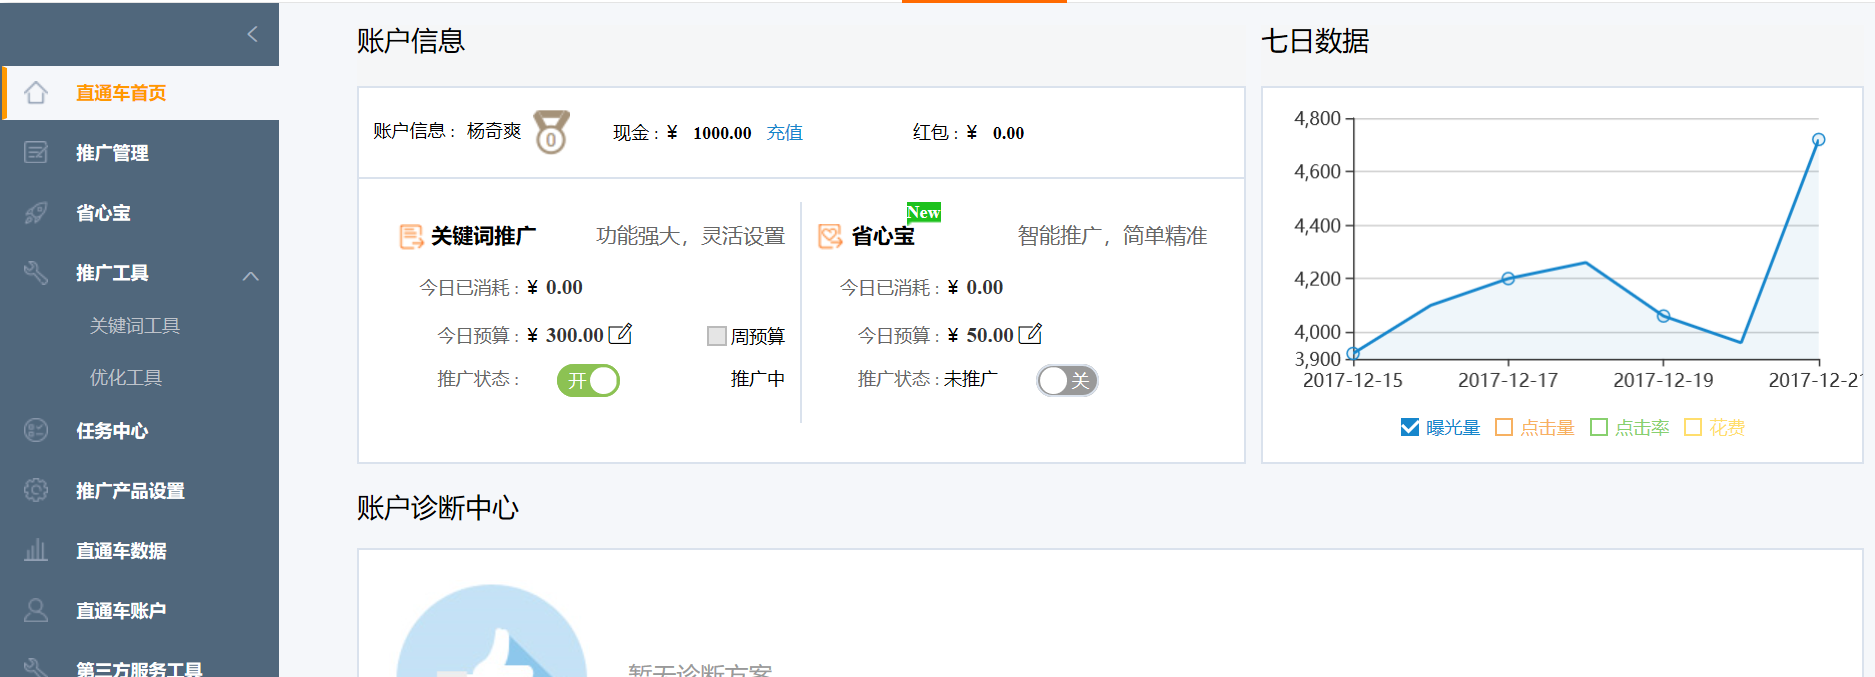The height and width of the screenshot is (677, 1875).
Task: Collapse the 推广工具 submenu arrow
Action: [251, 275]
